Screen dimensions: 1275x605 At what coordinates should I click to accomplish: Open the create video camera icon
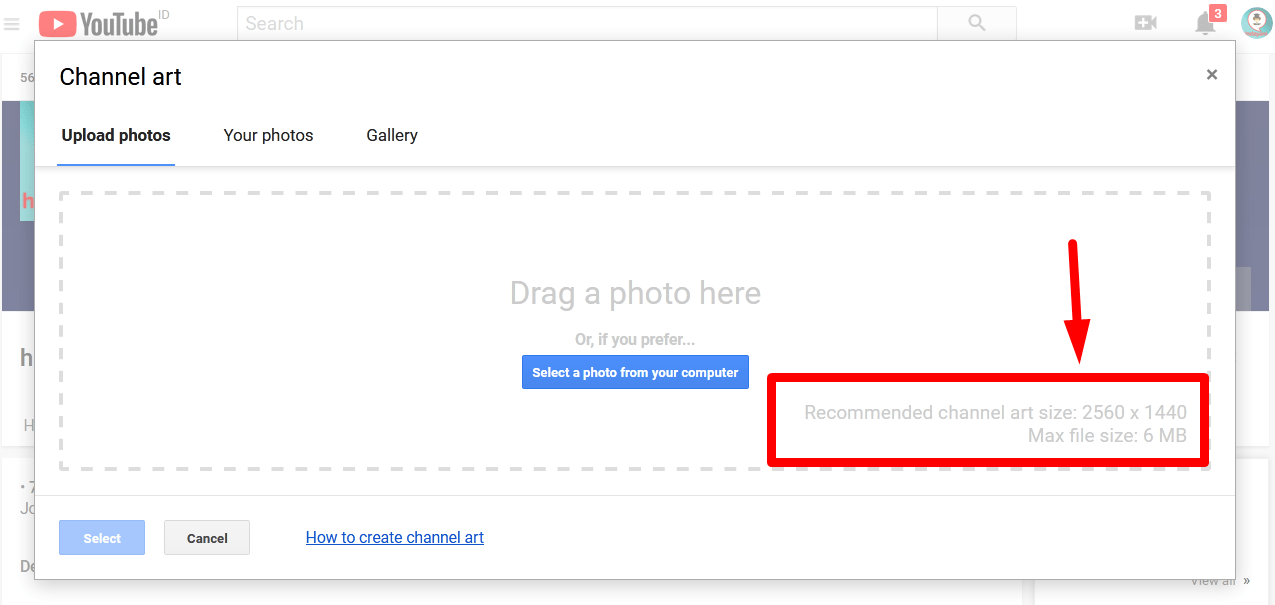(1146, 23)
